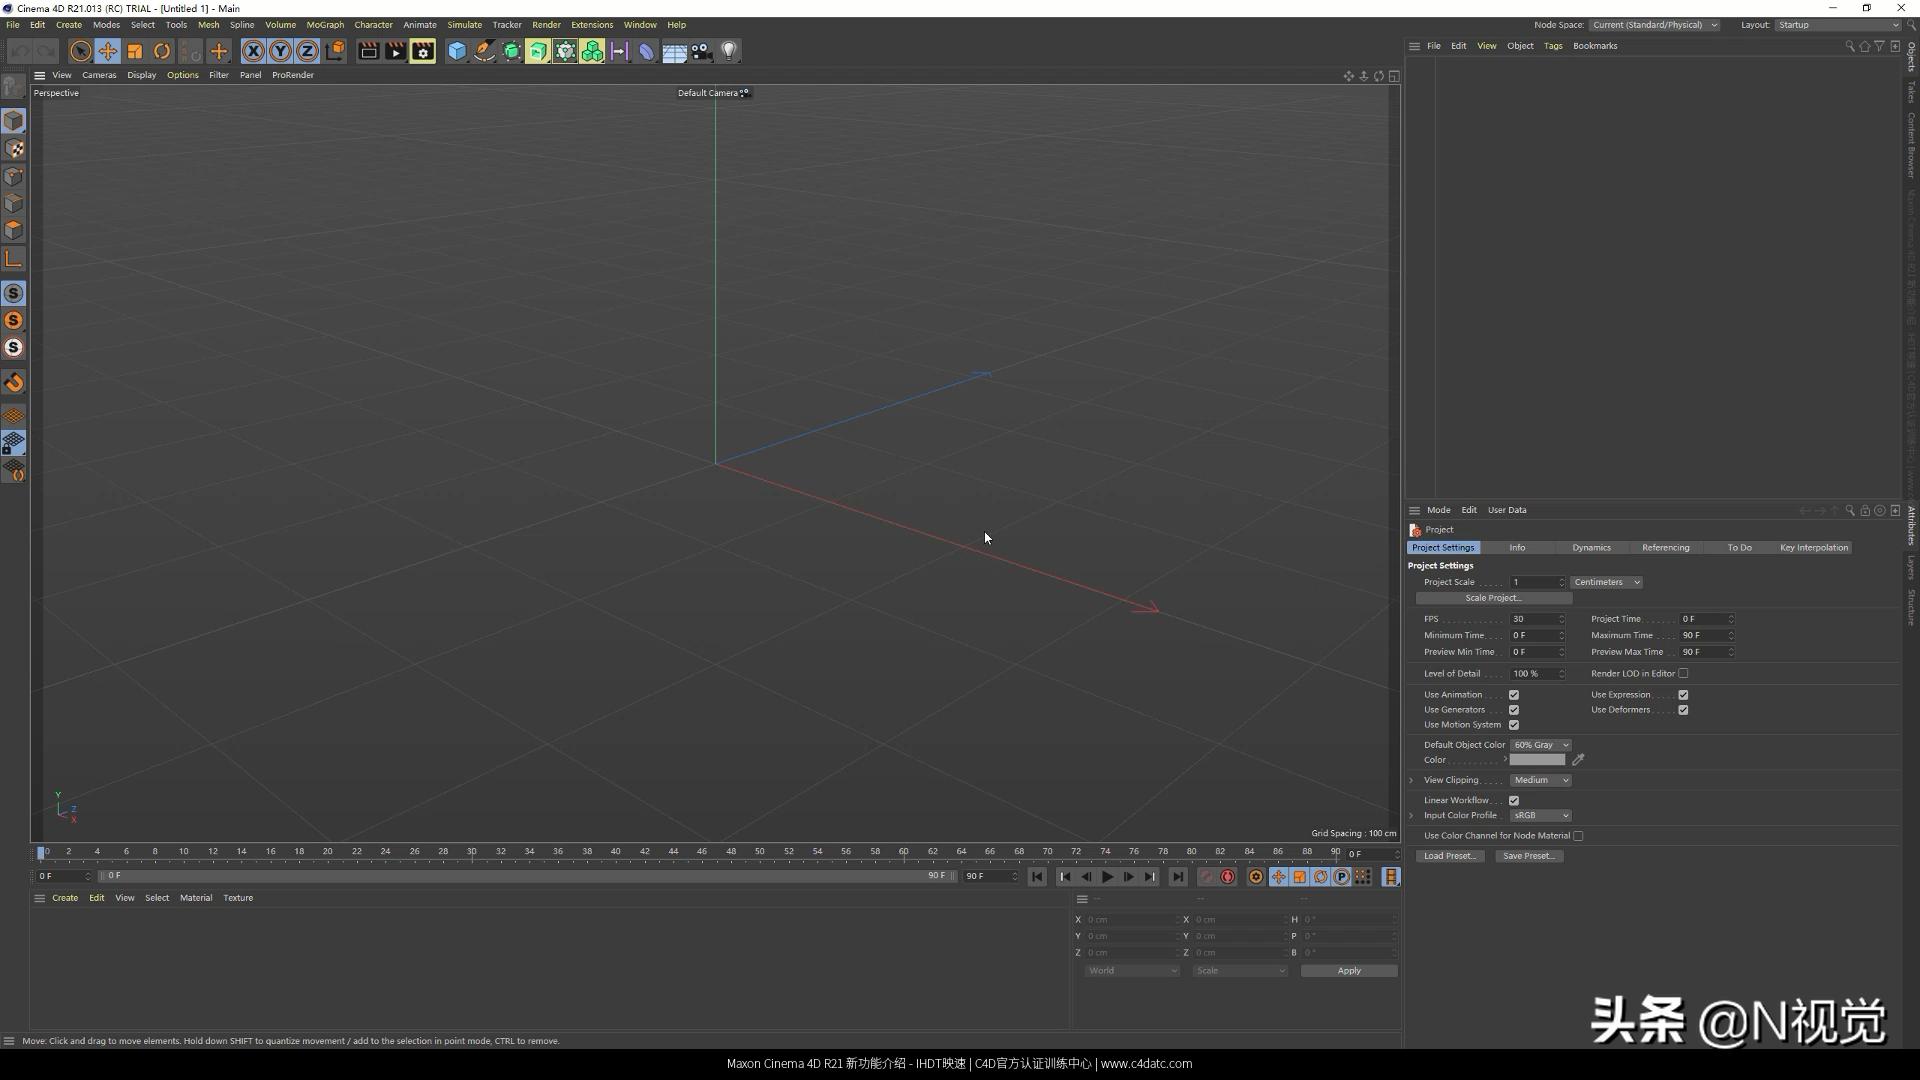The width and height of the screenshot is (1920, 1080).
Task: Open the Centimeters unit dropdown
Action: click(x=1606, y=582)
